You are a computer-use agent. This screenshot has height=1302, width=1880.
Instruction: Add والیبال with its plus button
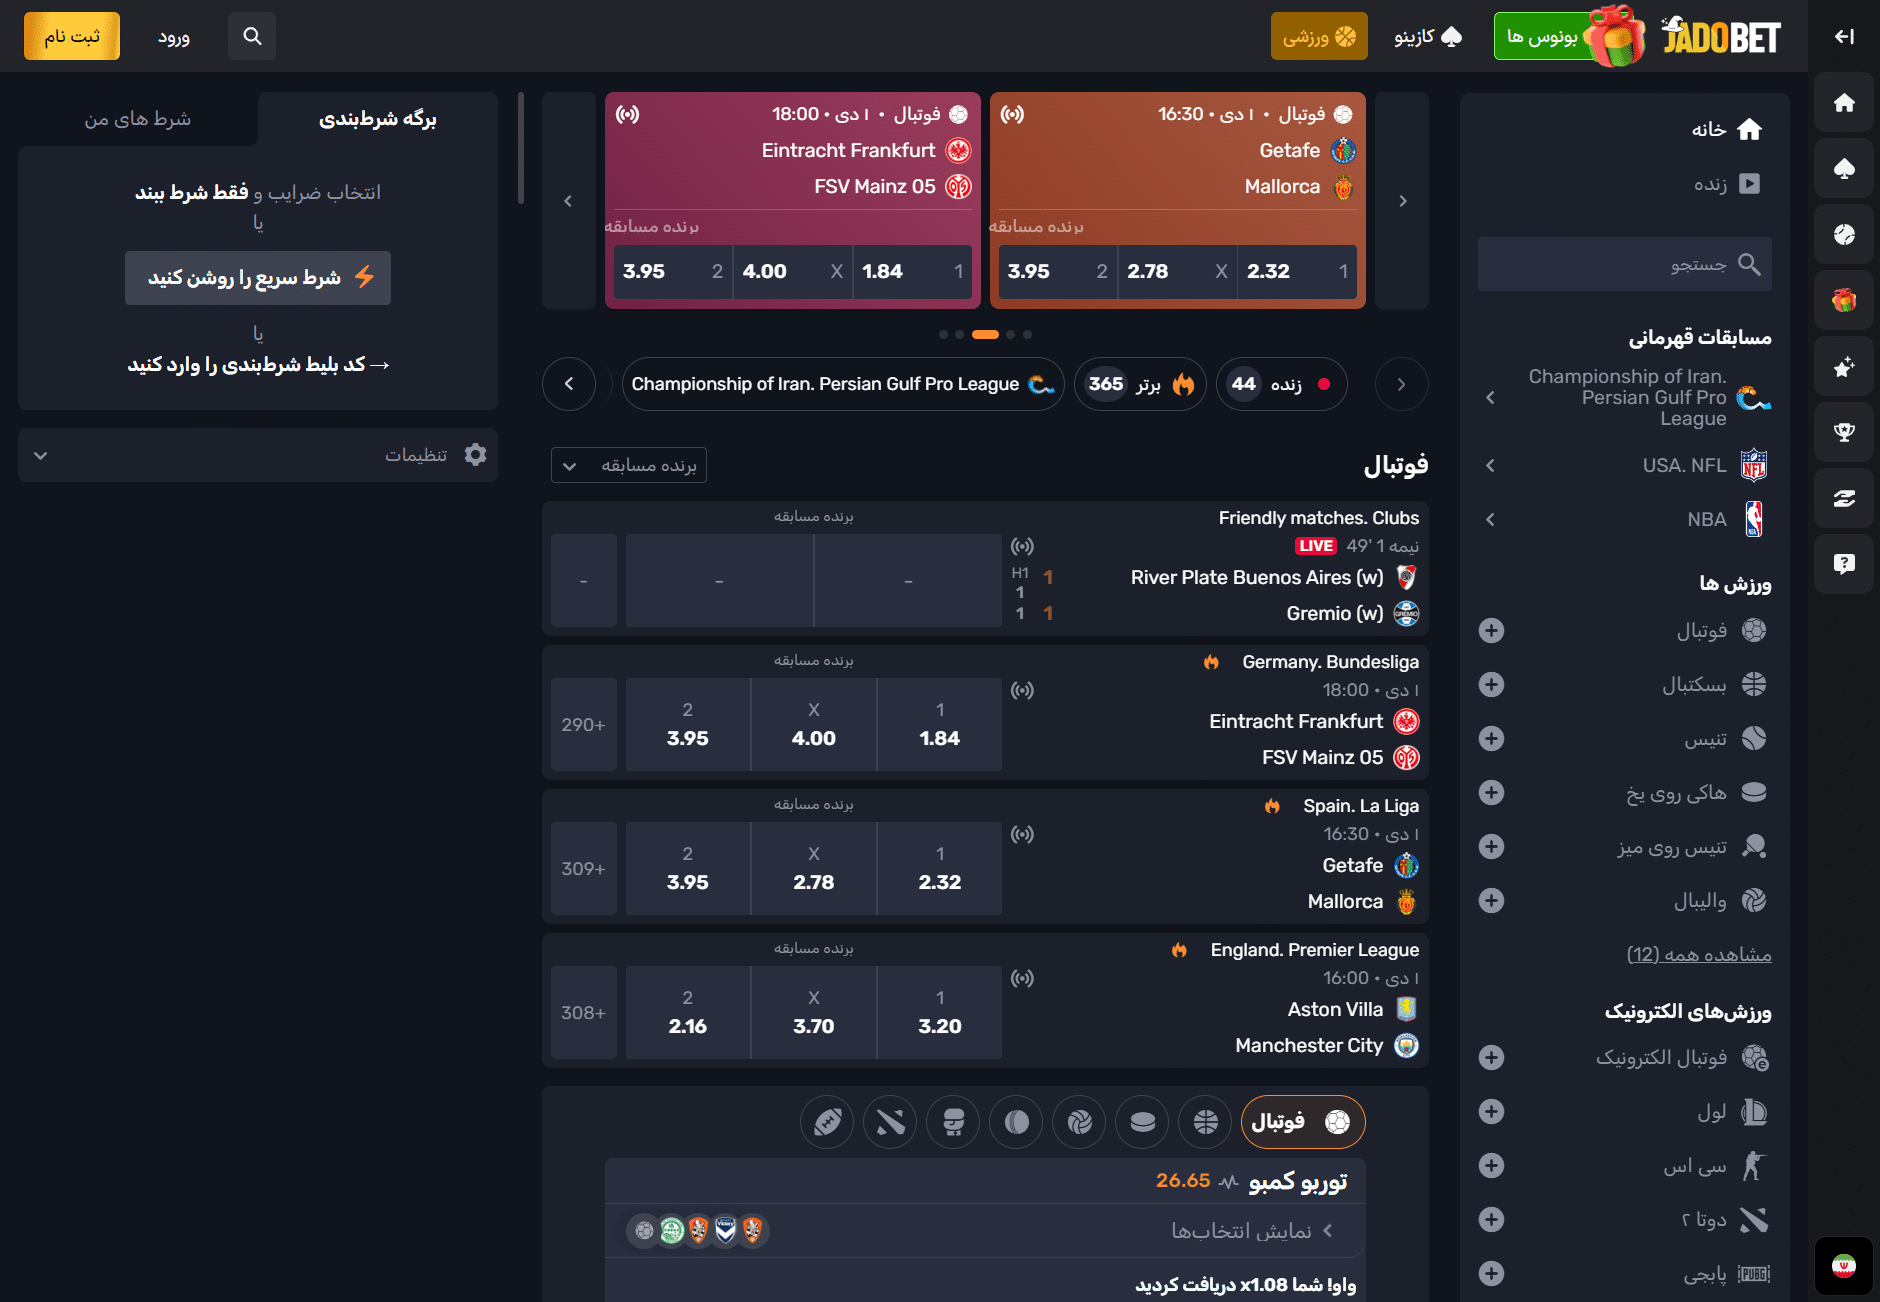point(1491,900)
